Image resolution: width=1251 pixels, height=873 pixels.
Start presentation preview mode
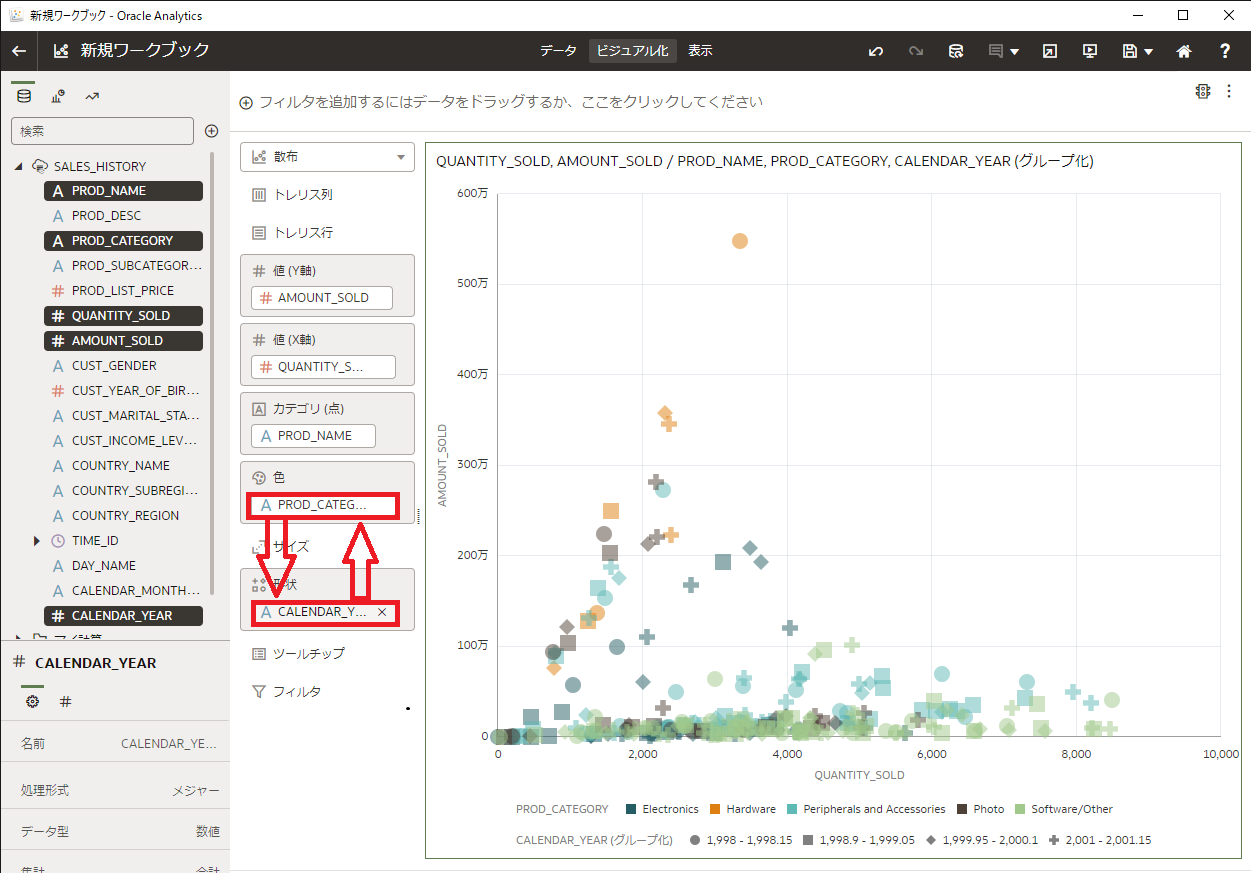point(1090,51)
